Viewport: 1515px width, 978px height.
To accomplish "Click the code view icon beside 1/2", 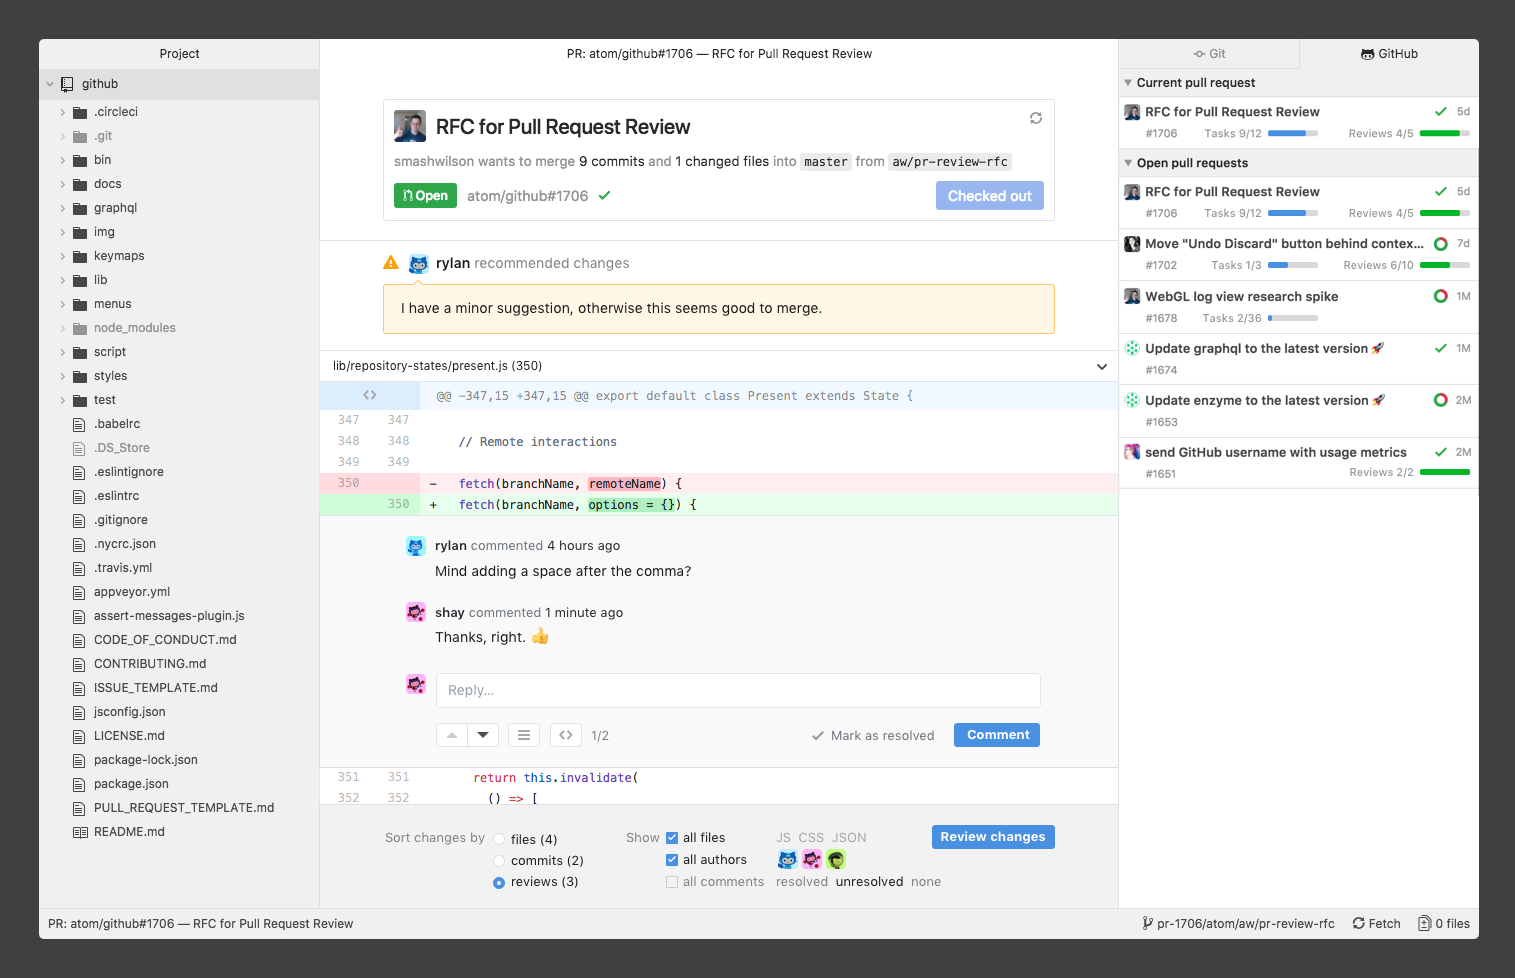I will (566, 735).
